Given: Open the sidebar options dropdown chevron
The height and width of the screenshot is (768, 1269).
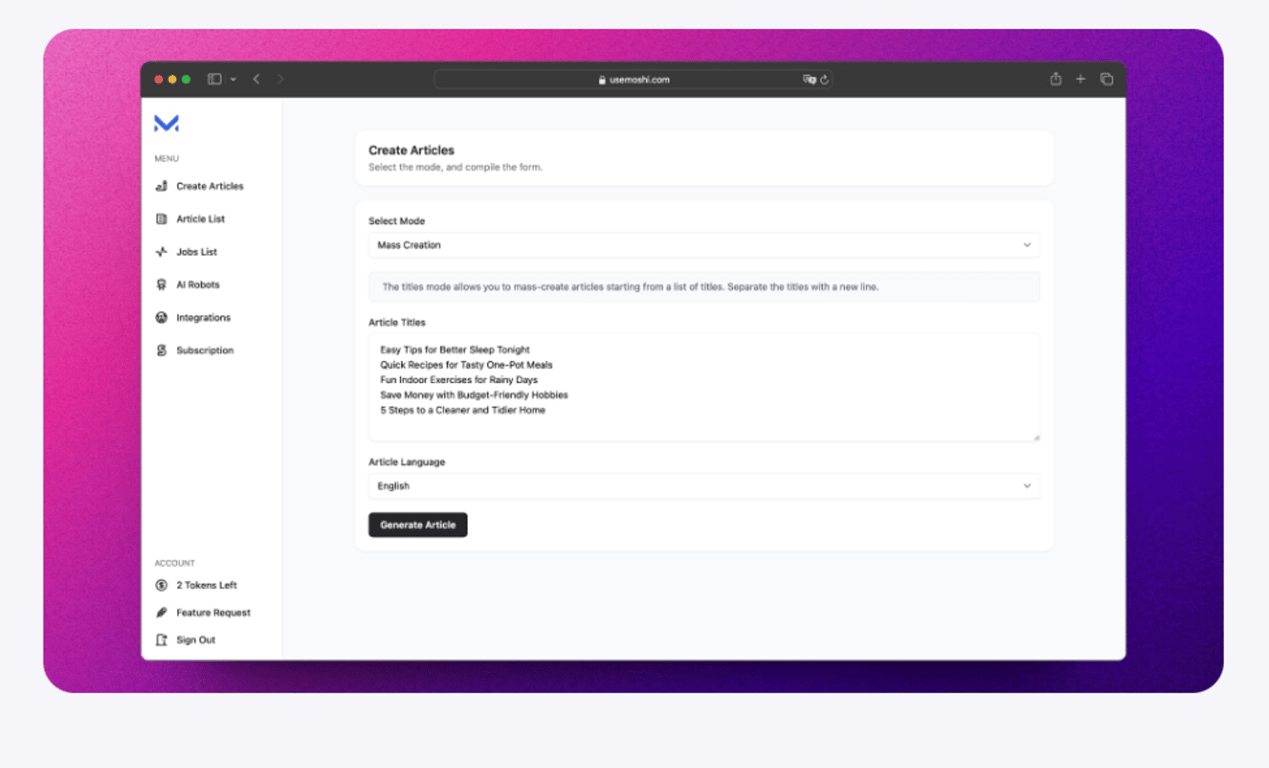Looking at the screenshot, I should (x=233, y=79).
